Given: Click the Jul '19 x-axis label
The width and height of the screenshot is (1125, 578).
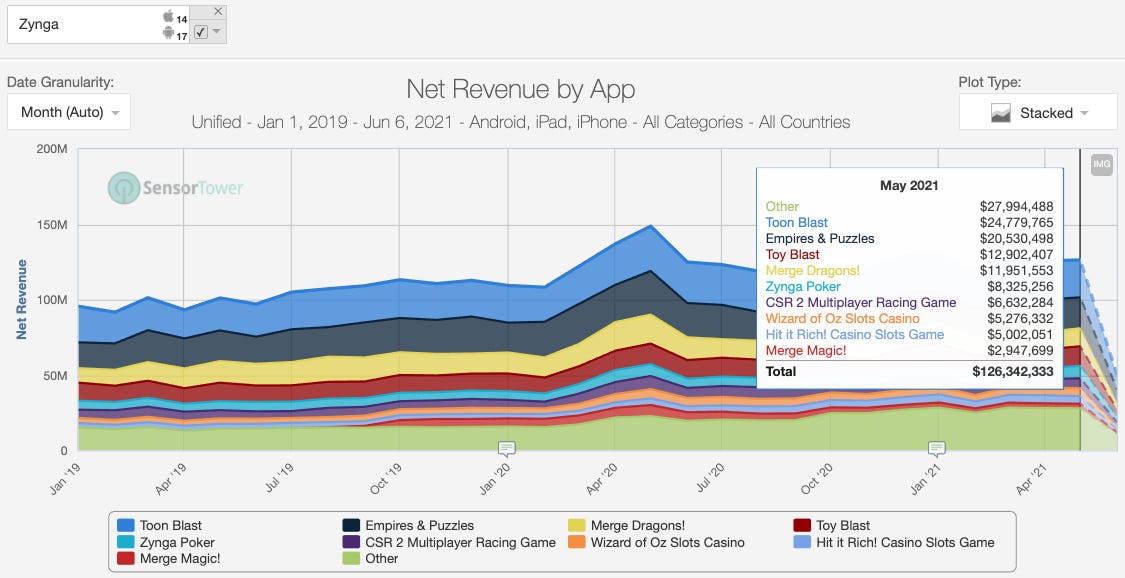Looking at the screenshot, I should point(281,478).
